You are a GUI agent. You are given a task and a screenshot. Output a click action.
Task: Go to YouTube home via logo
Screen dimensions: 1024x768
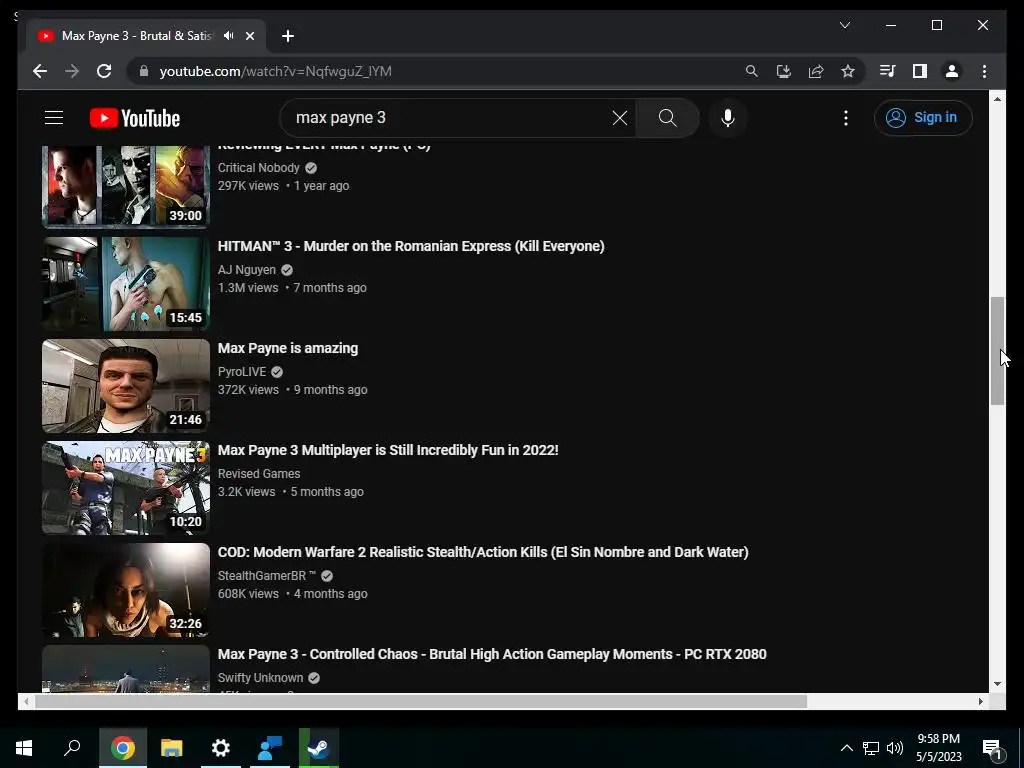135,118
